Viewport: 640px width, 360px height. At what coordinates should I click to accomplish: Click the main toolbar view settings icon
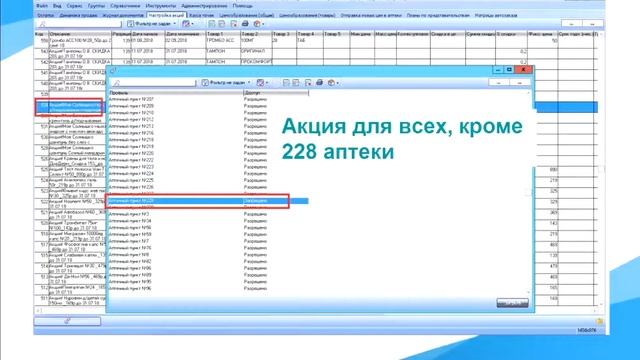click(186, 24)
